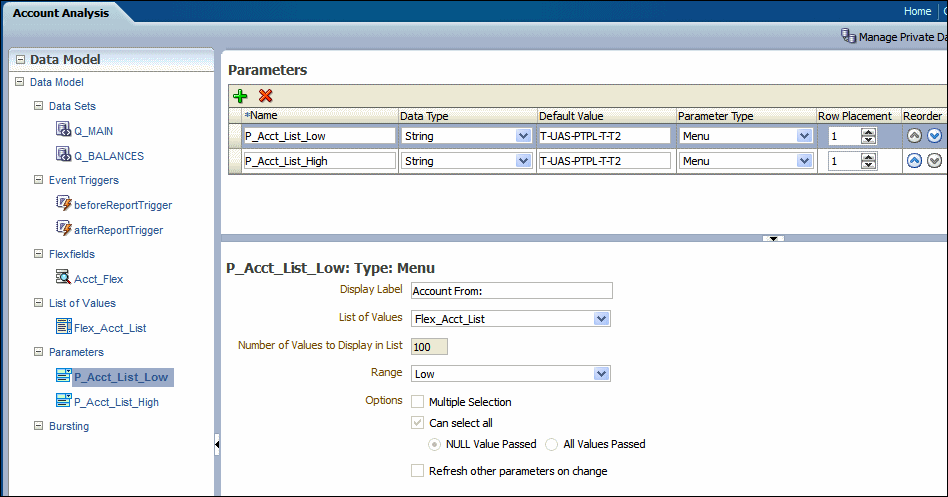The image size is (948, 497).
Task: Move P_Acct_List_Low row down
Action: click(934, 136)
